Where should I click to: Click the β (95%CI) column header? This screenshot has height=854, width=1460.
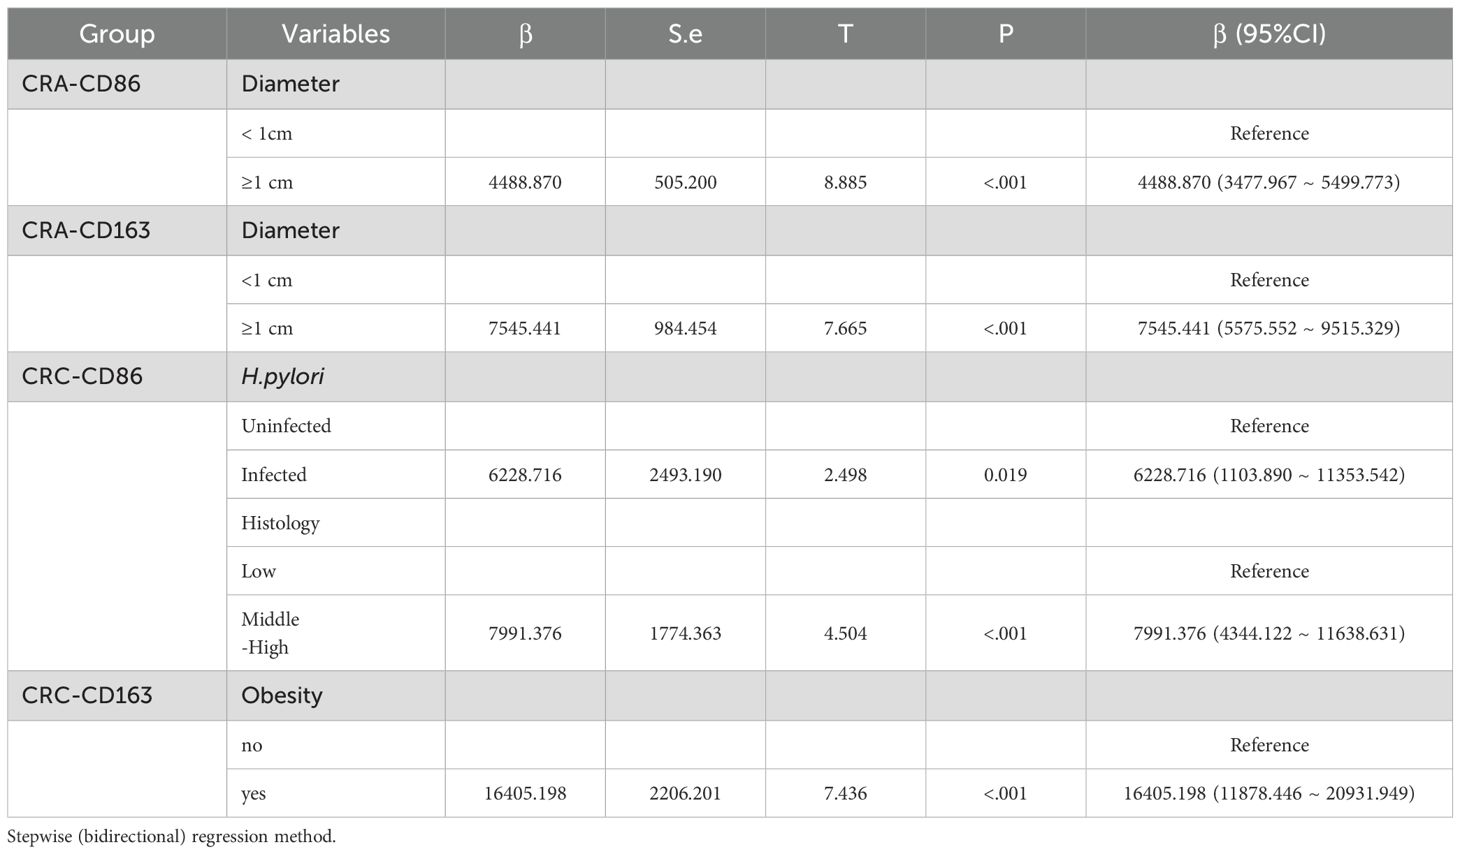tap(1268, 34)
